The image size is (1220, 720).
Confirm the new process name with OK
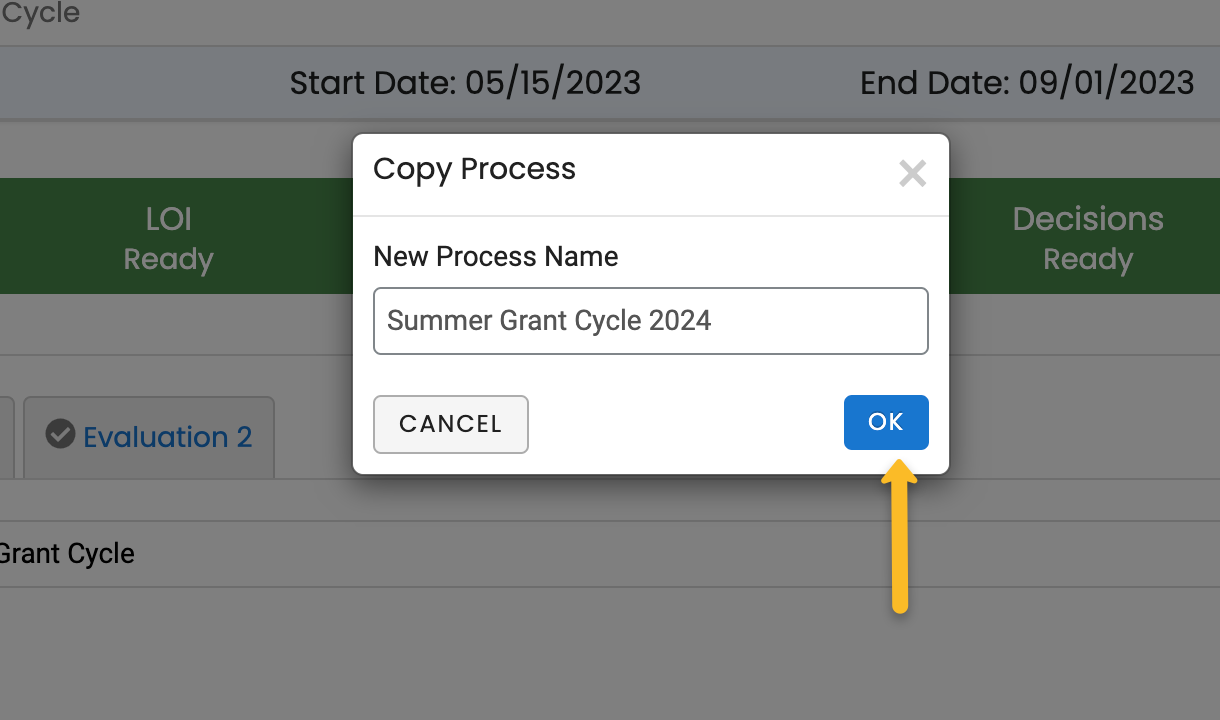(886, 422)
